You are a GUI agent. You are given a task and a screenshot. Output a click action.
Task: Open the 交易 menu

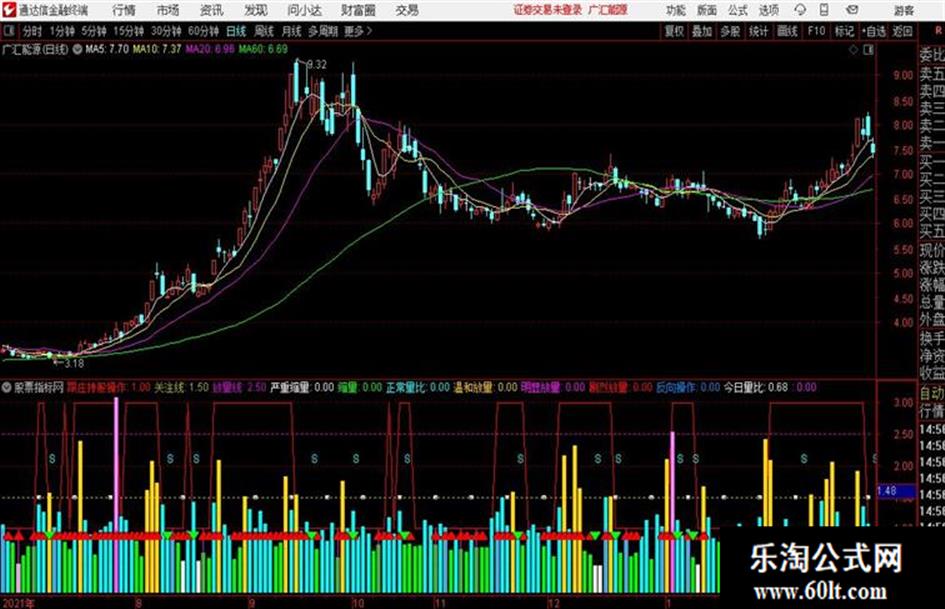407,10
